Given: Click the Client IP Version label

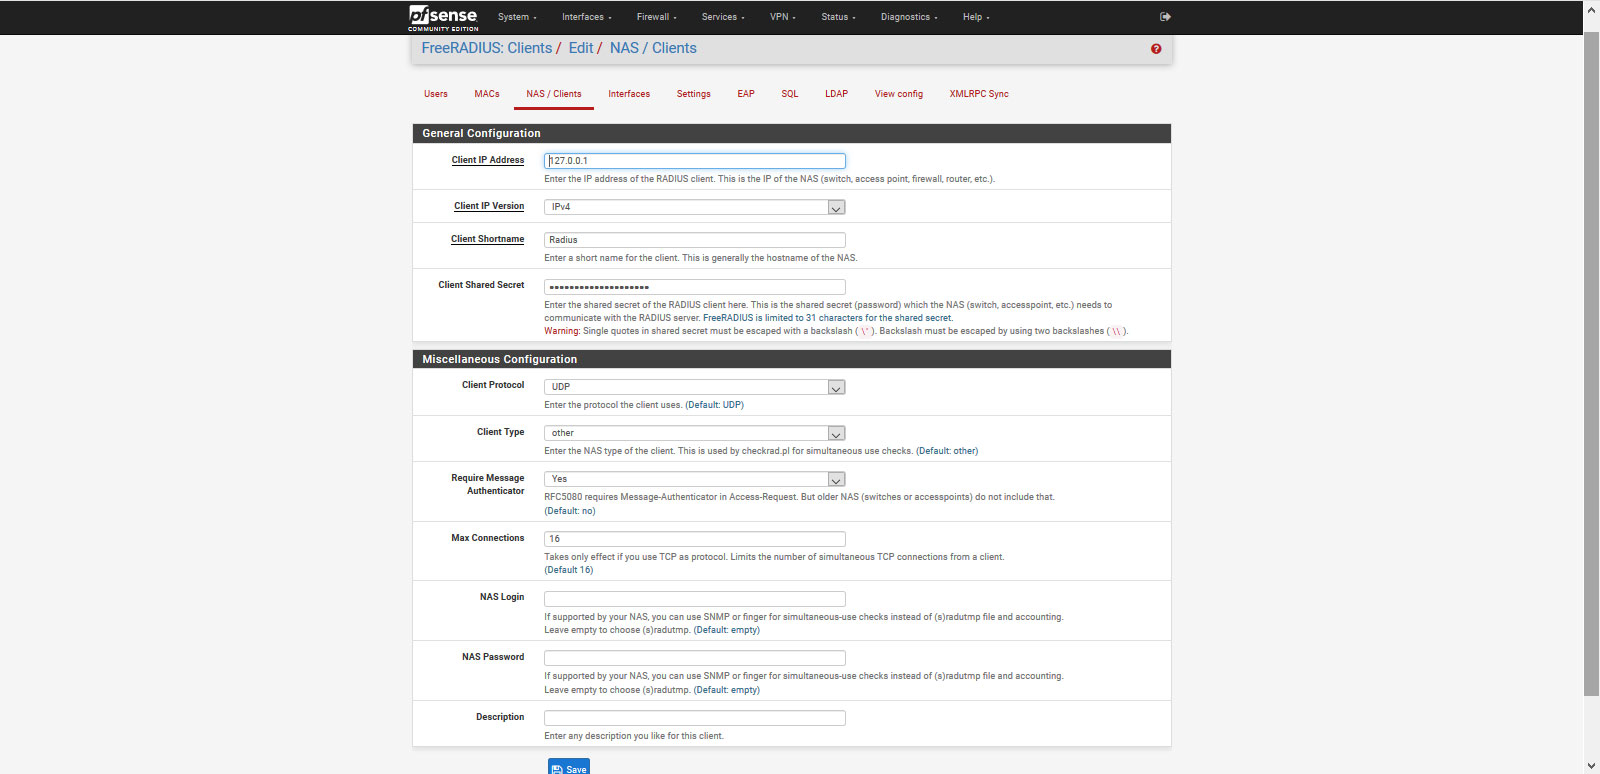Looking at the screenshot, I should click(489, 206).
